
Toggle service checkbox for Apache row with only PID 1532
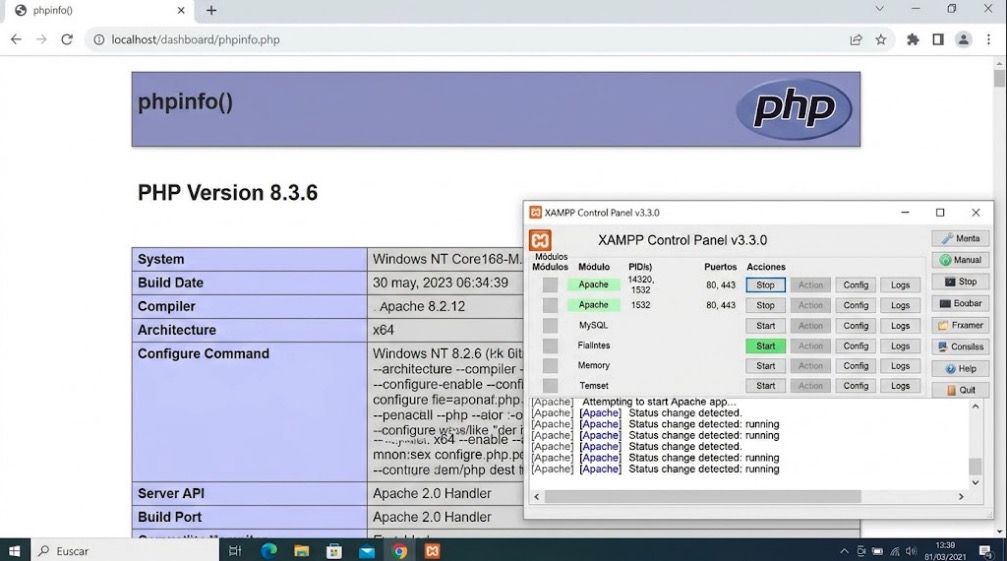click(550, 306)
